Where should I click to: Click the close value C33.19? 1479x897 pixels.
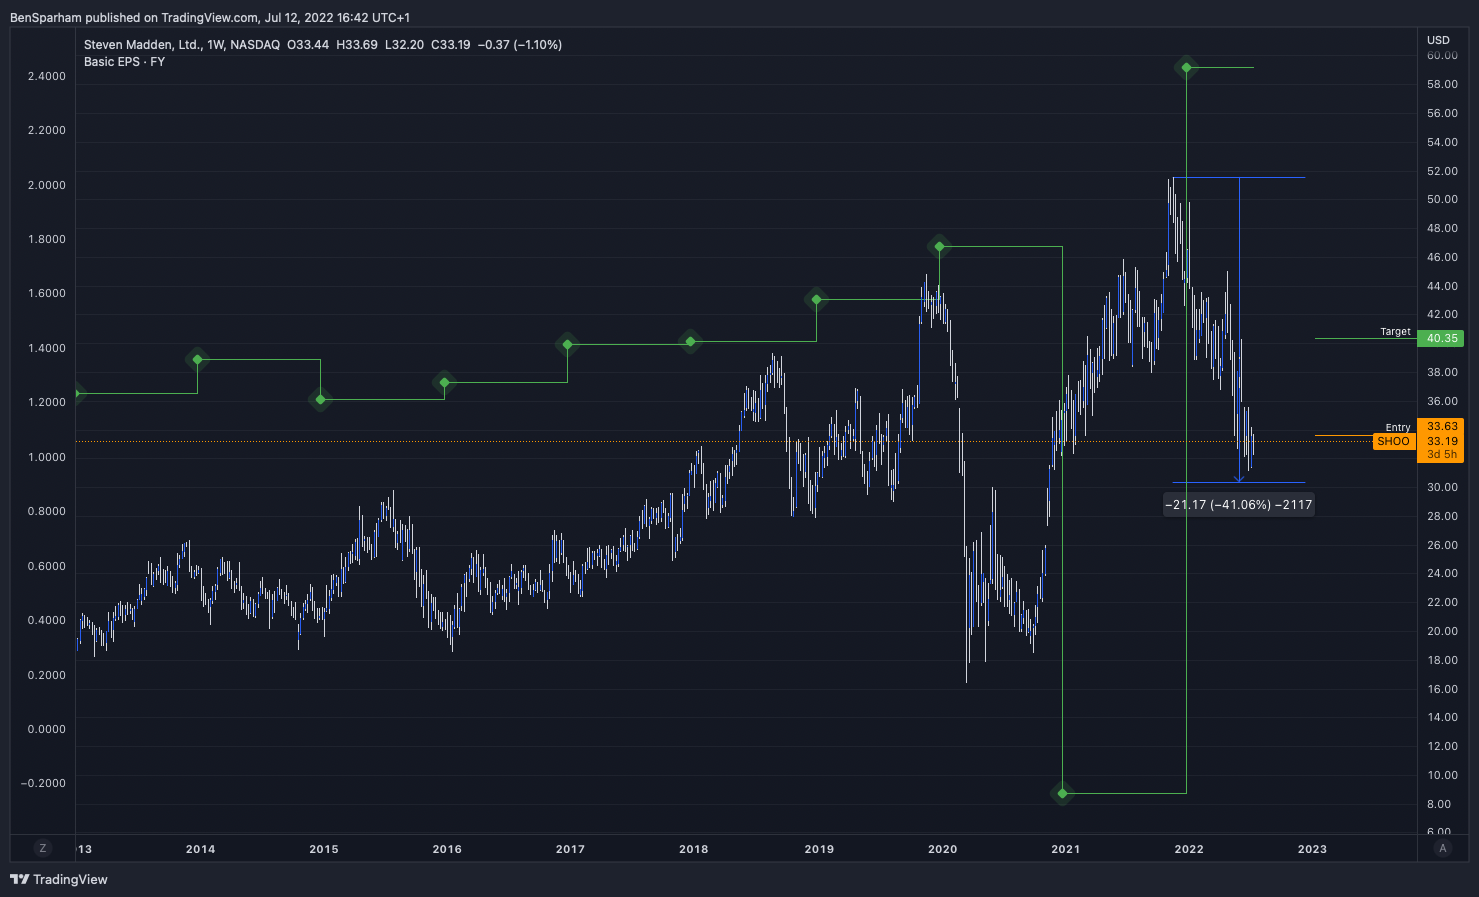(451, 45)
